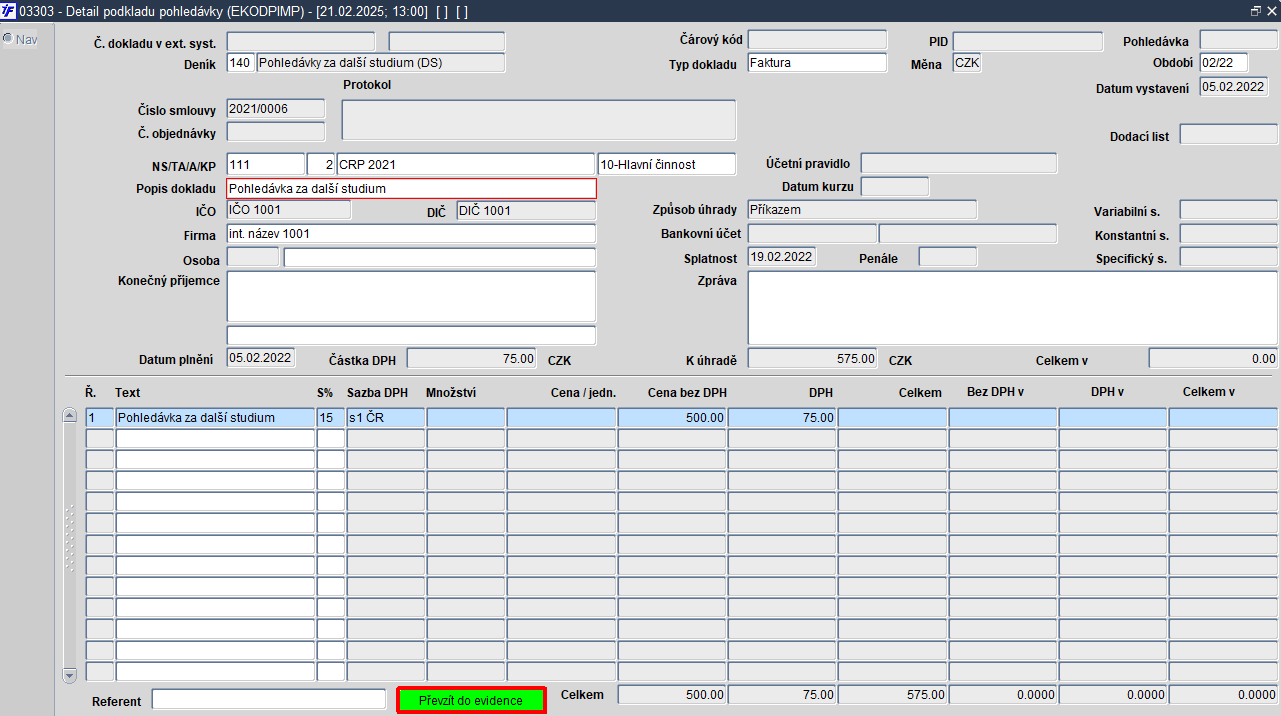
Task: Click the Sazba DPH cell s1 ČR
Action: (x=385, y=417)
